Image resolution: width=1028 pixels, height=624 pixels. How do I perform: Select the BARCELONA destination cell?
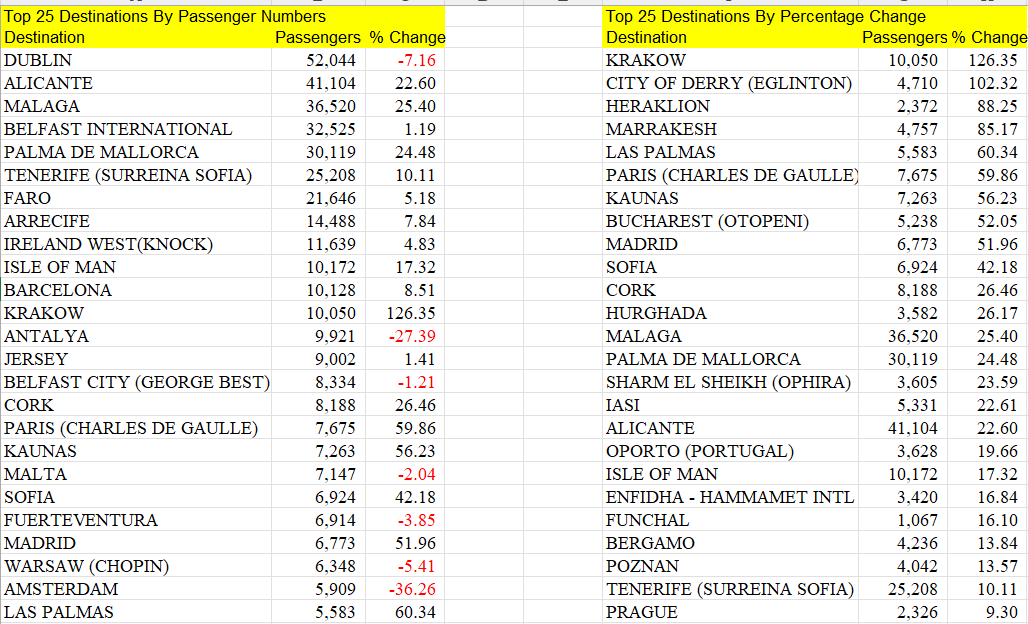136,290
